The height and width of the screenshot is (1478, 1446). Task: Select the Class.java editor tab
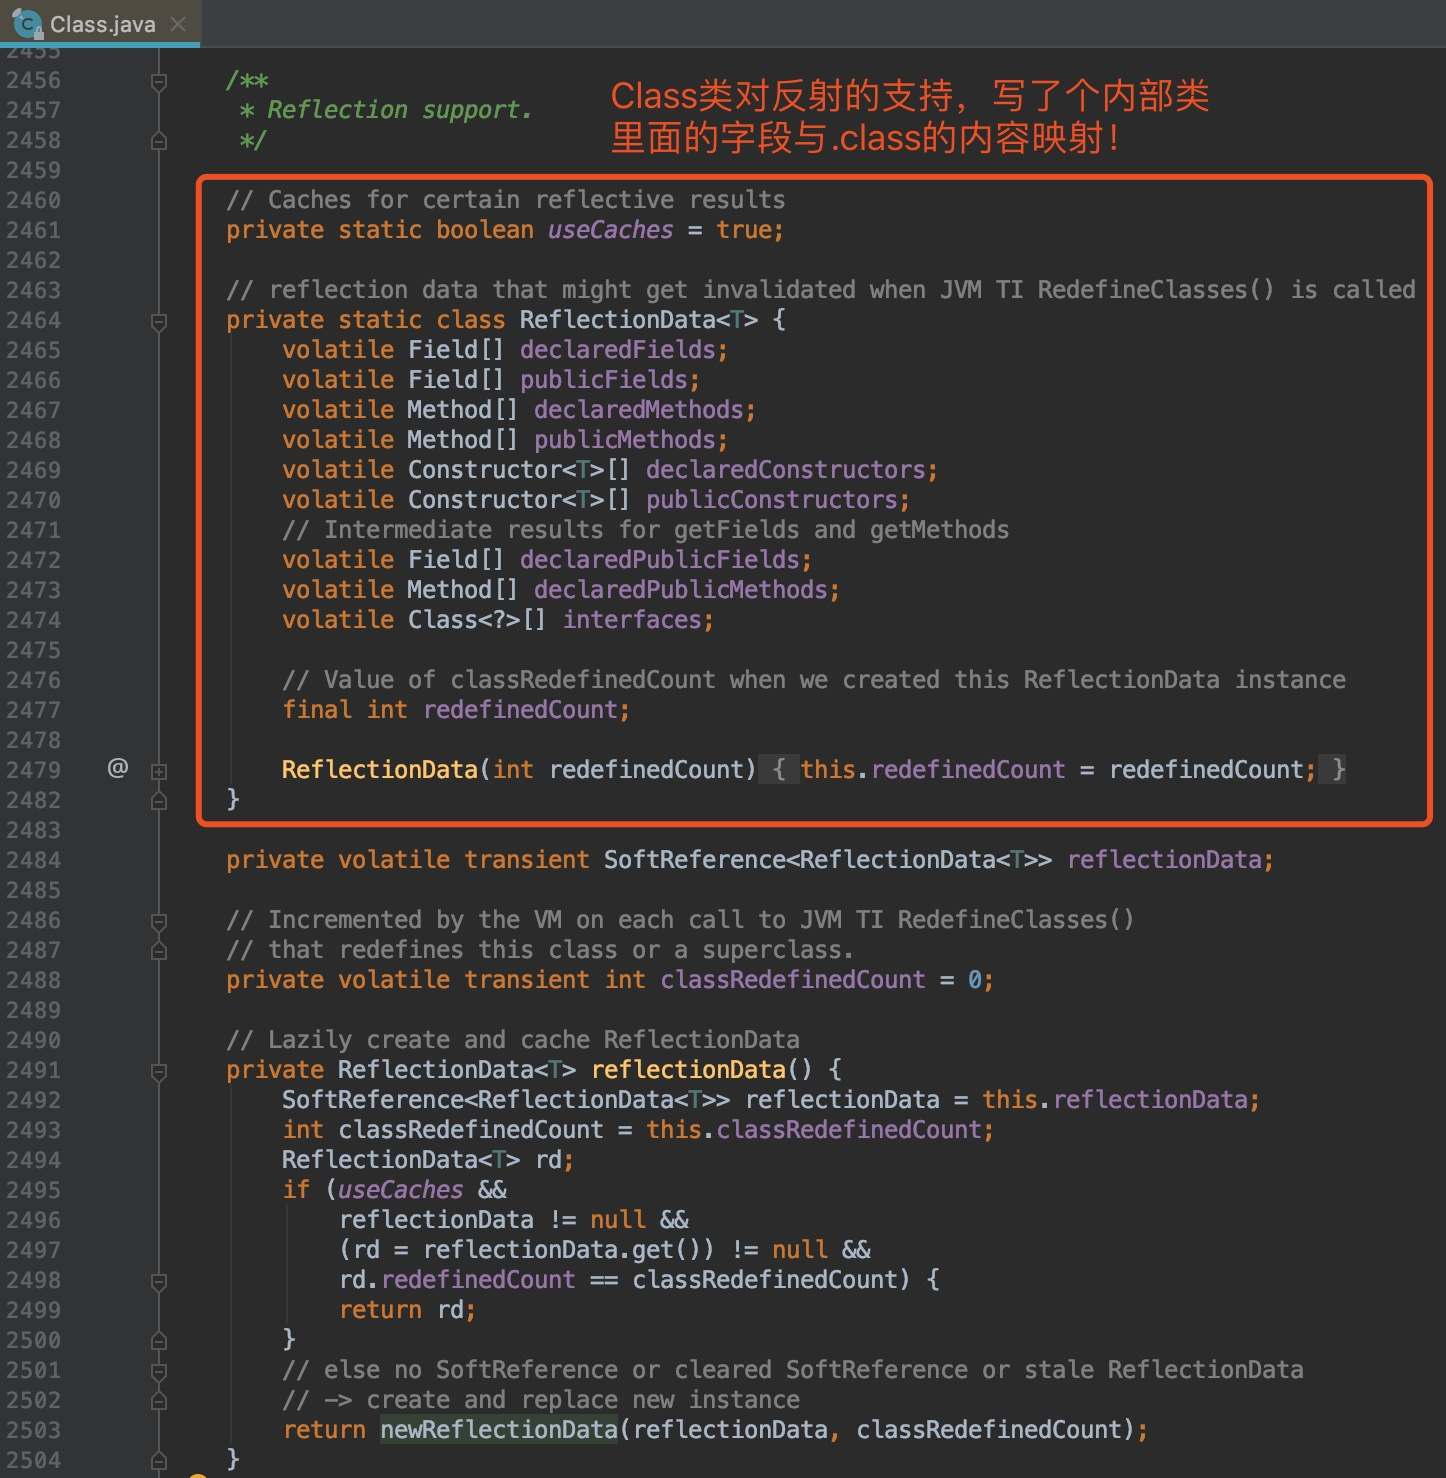pyautogui.click(x=100, y=23)
